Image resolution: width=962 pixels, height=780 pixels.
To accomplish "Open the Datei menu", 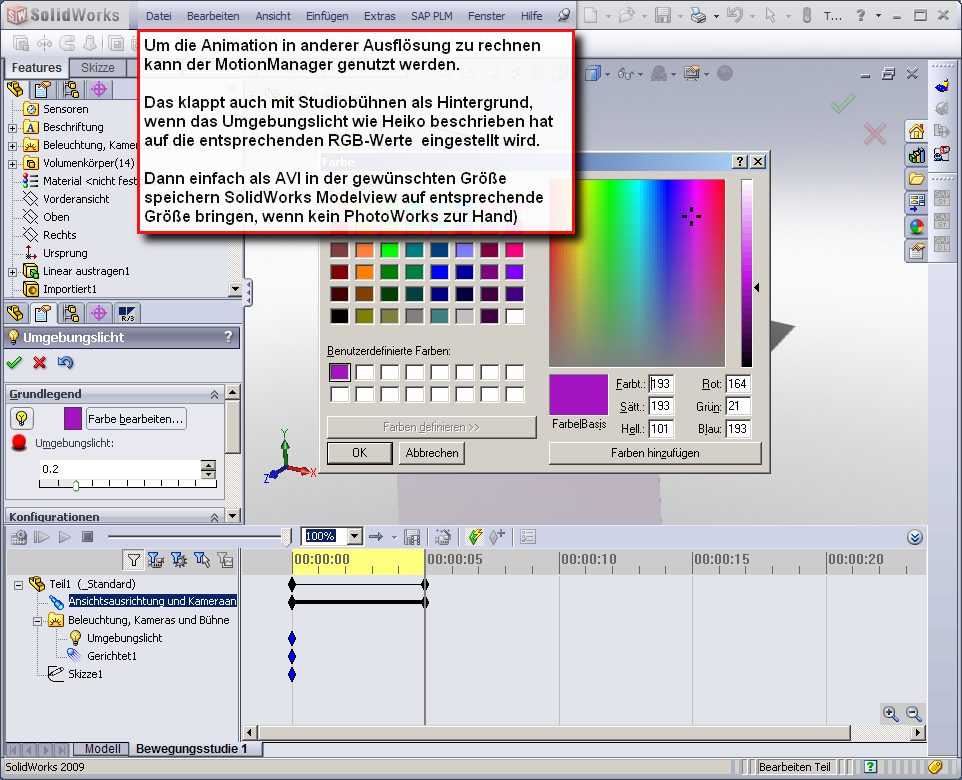I will coord(158,16).
